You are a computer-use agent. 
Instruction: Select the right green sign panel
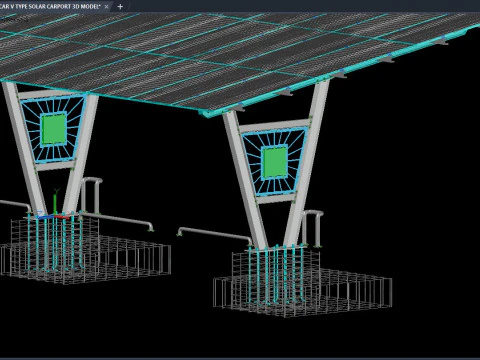click(x=275, y=162)
